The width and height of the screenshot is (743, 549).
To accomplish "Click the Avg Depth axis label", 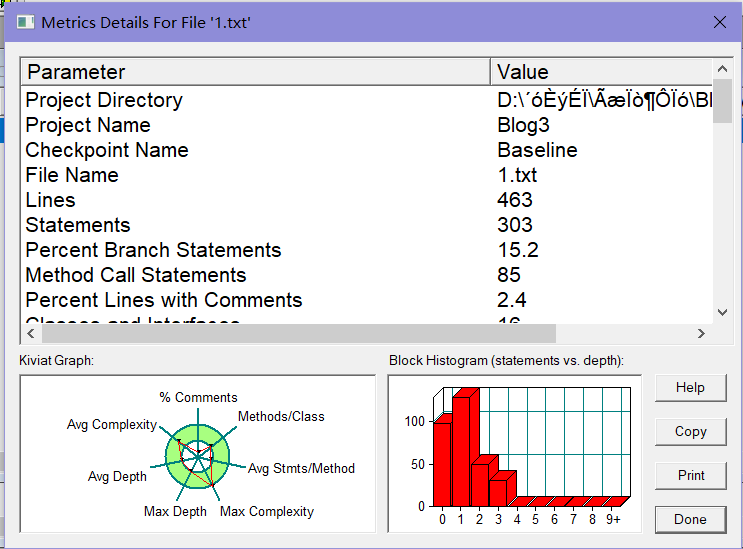I will point(117,477).
